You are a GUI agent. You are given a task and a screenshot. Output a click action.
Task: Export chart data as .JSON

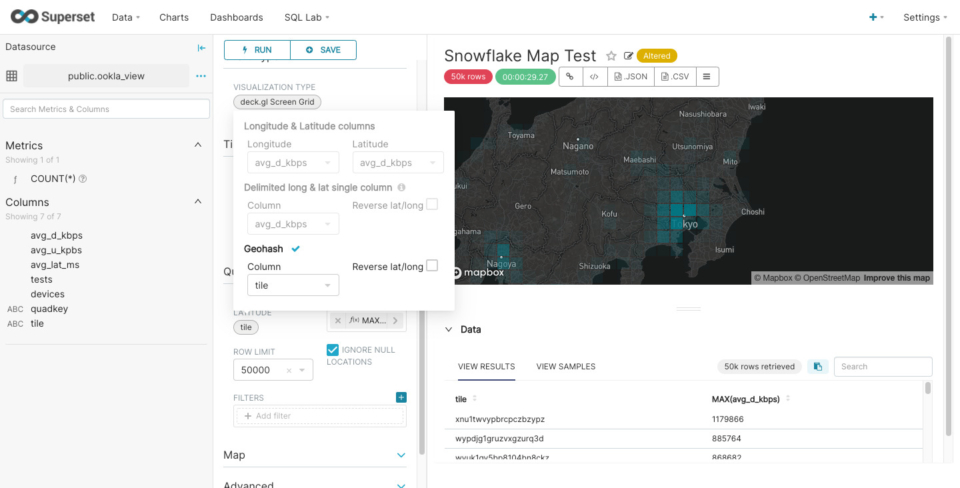631,77
